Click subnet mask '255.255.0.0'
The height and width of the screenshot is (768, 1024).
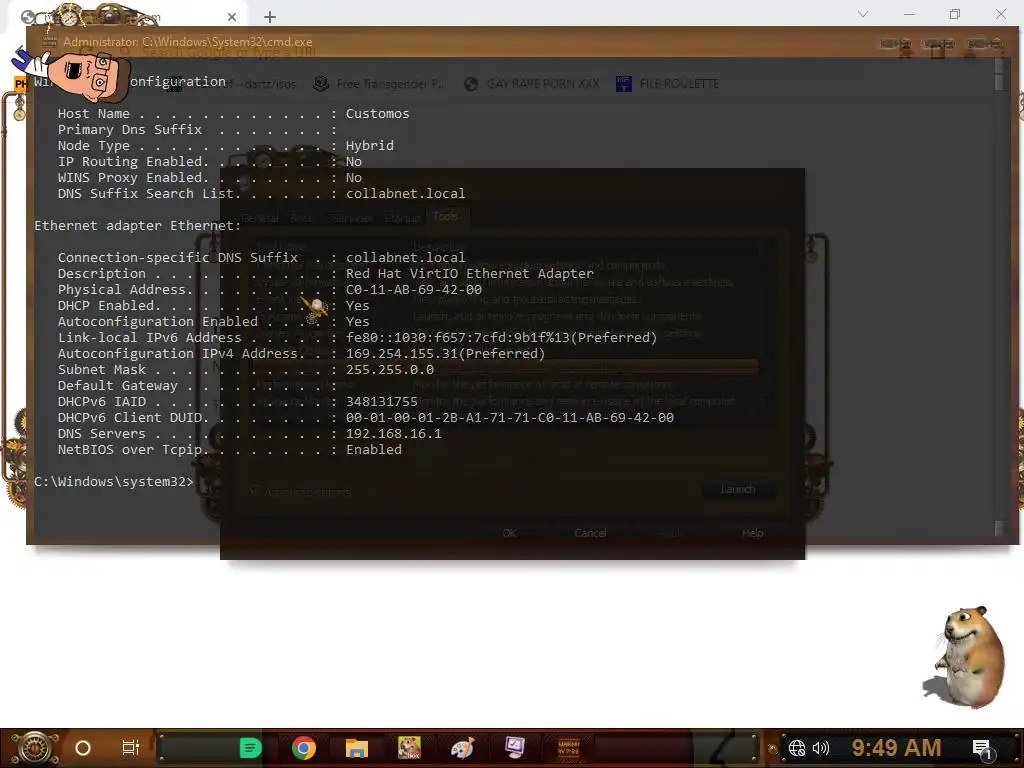(x=390, y=370)
